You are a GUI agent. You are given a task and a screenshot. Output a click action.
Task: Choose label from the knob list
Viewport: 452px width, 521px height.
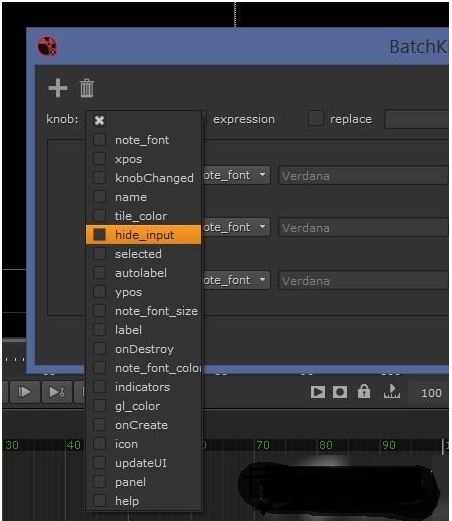(143, 330)
